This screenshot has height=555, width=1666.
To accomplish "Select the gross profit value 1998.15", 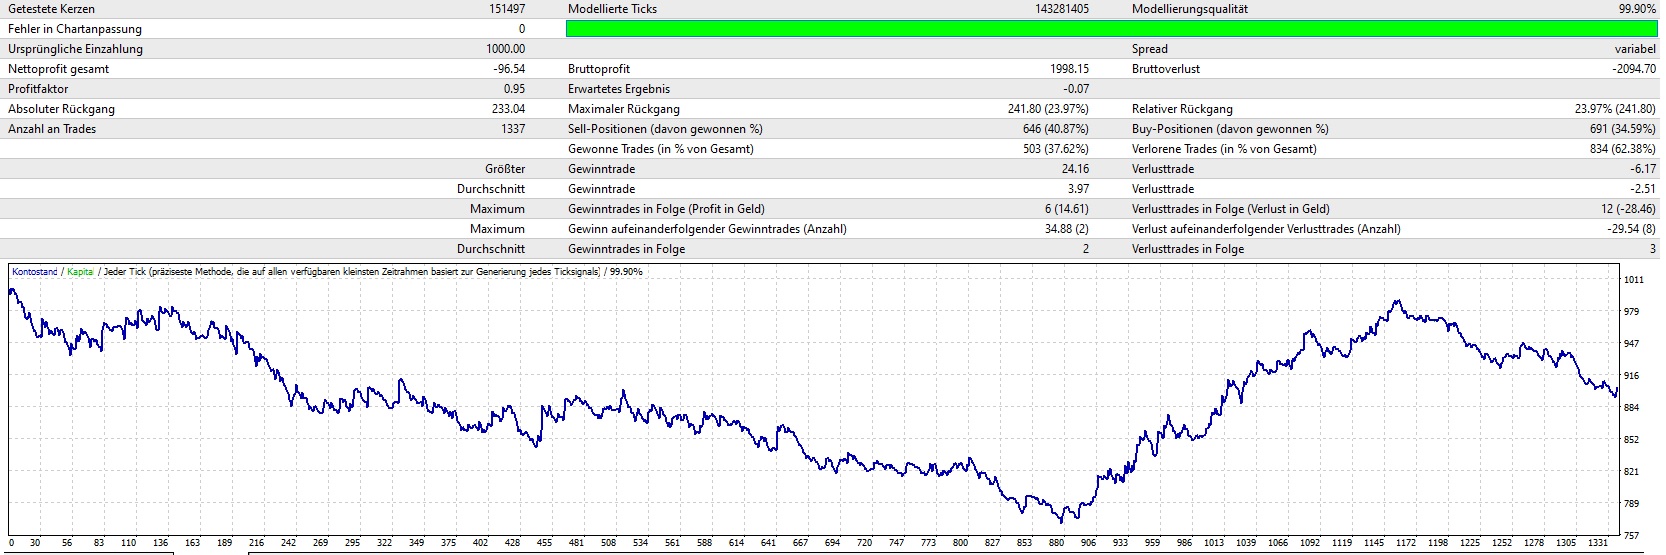I will (1070, 69).
